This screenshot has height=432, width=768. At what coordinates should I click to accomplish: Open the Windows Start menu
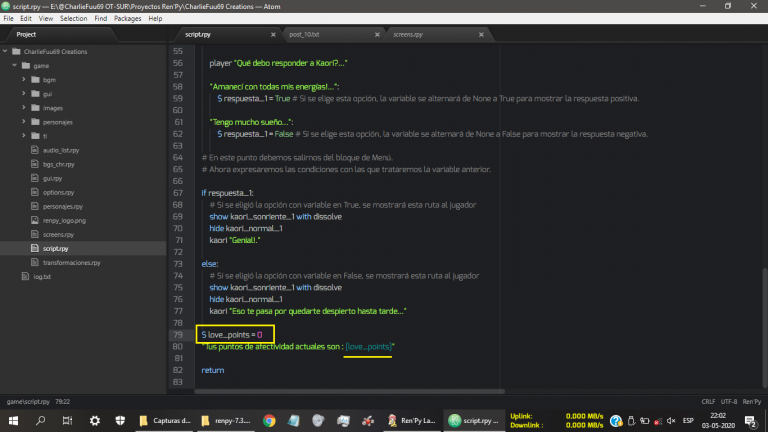(x=11, y=420)
